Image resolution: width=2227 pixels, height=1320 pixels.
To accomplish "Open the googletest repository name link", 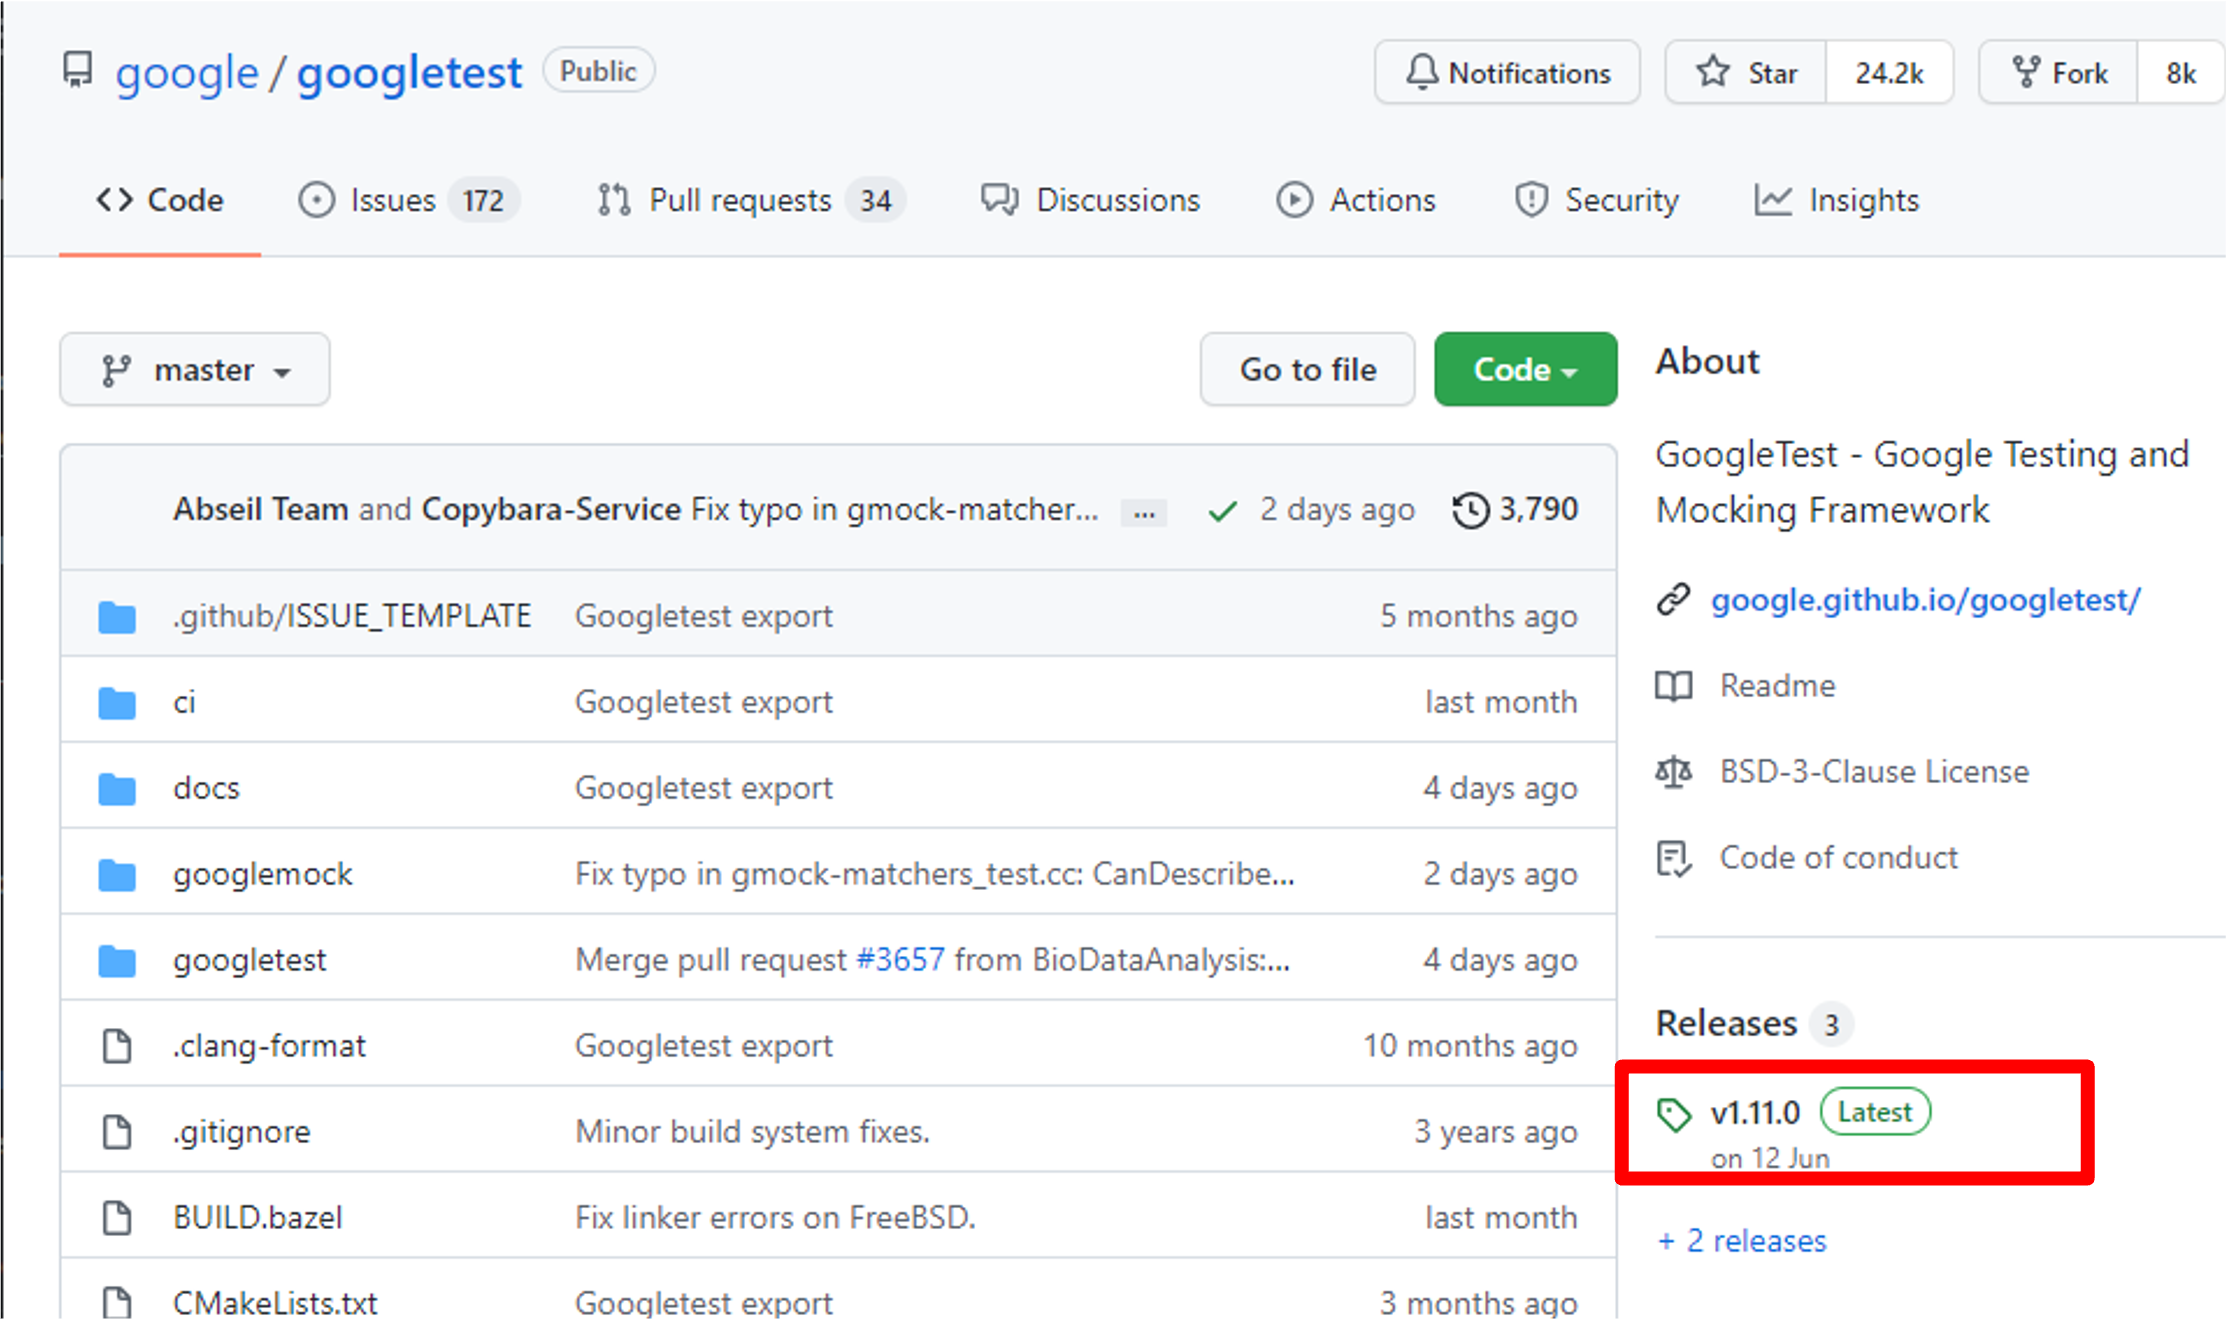I will click(x=409, y=73).
